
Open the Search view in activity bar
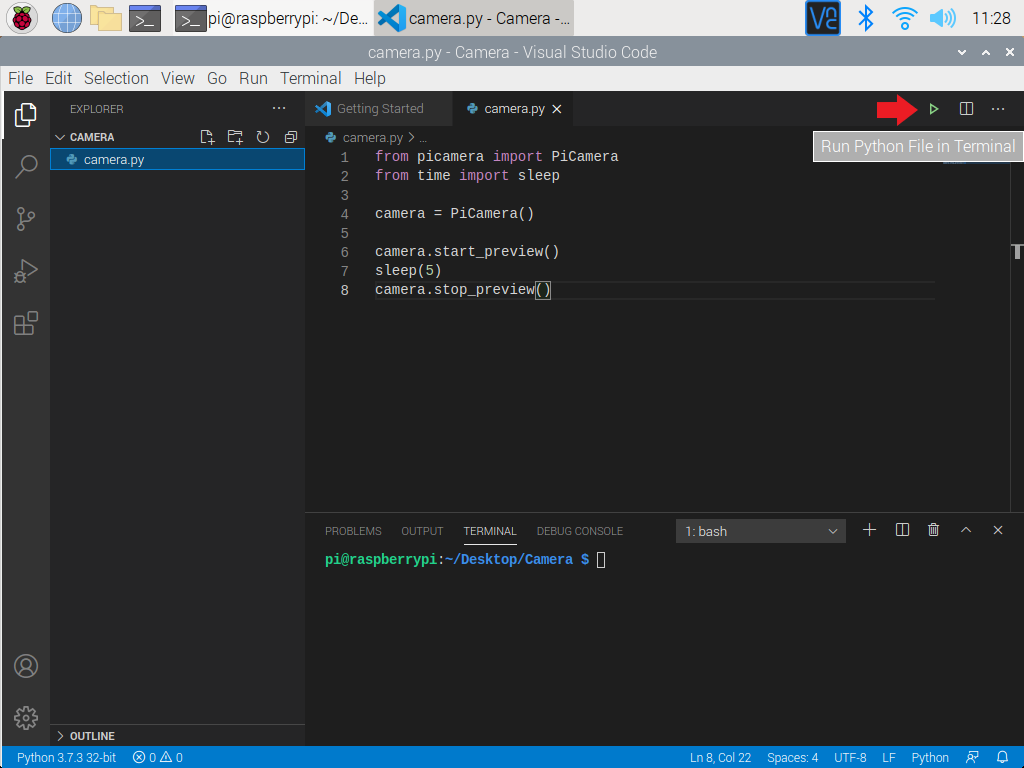(x=26, y=167)
